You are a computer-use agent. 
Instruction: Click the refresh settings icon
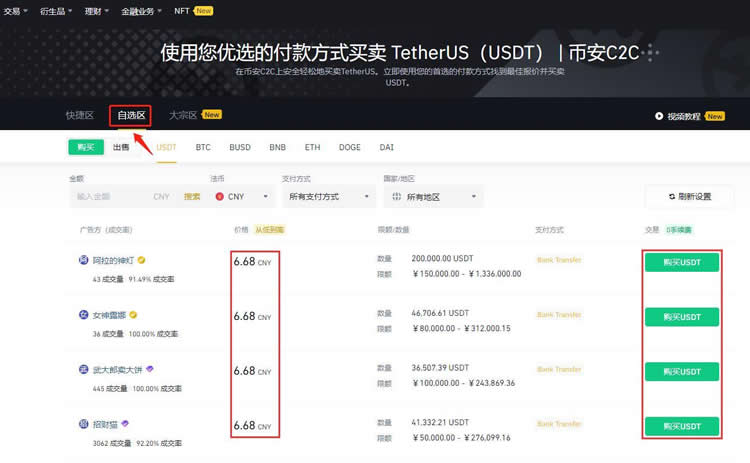[x=672, y=197]
